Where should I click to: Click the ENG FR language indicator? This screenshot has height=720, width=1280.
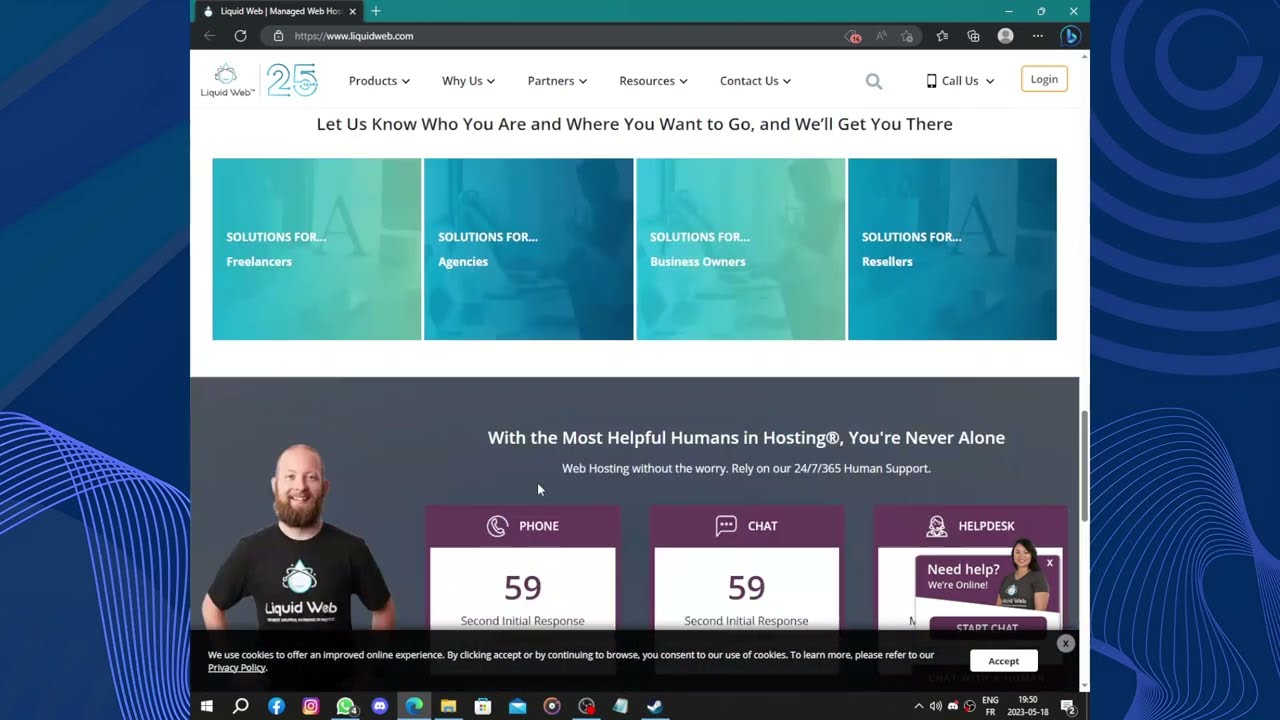[991, 706]
